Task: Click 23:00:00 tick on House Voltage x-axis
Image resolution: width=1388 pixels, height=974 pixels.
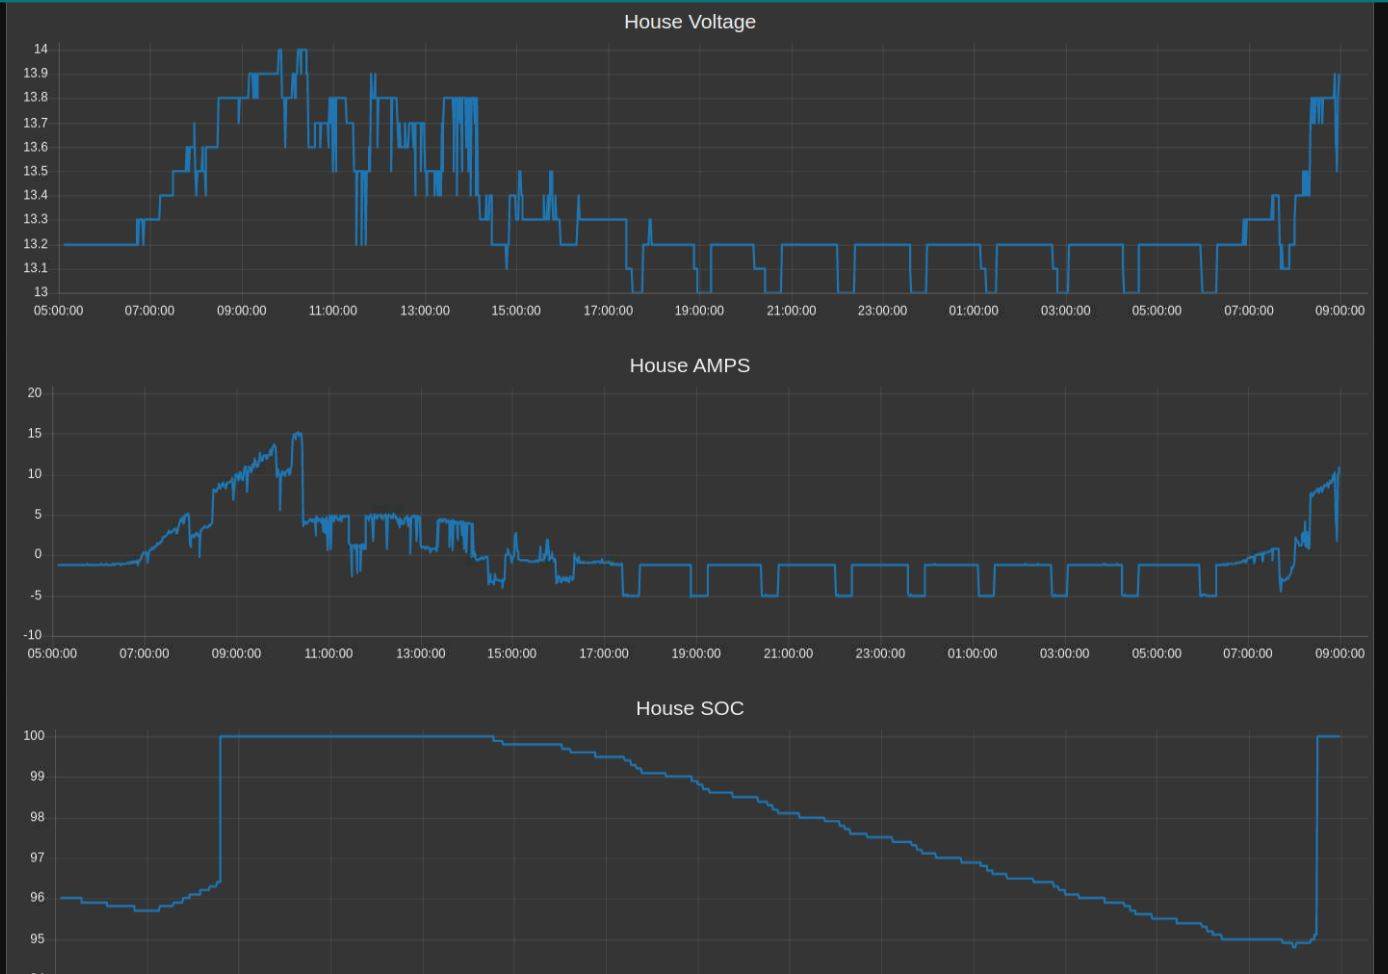Action: 882,311
